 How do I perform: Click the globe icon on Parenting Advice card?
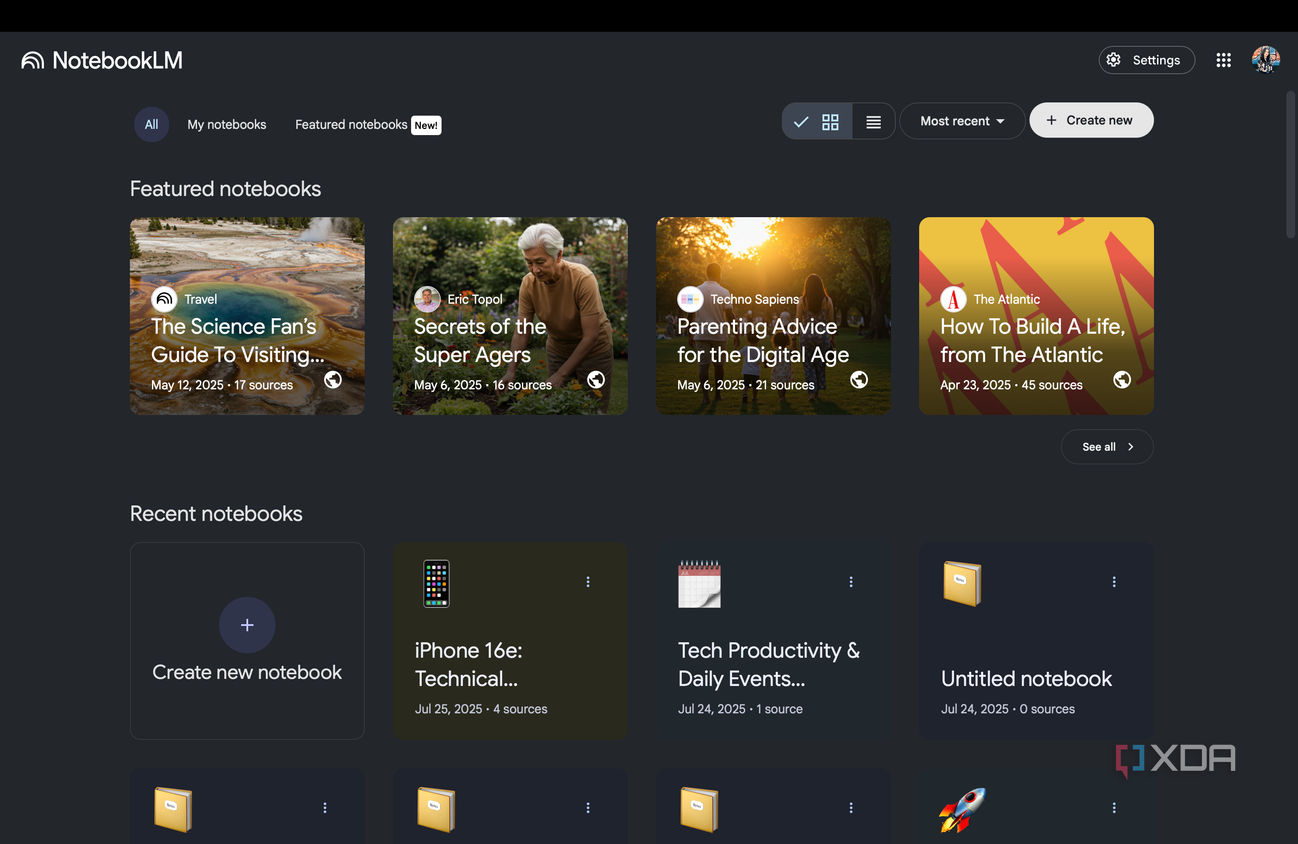tap(859, 380)
